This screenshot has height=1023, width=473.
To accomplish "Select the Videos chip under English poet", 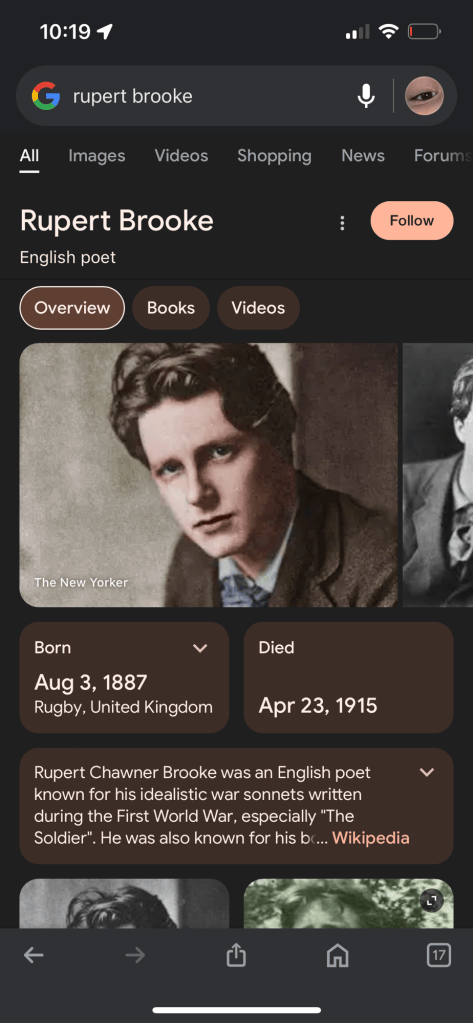I will [258, 308].
